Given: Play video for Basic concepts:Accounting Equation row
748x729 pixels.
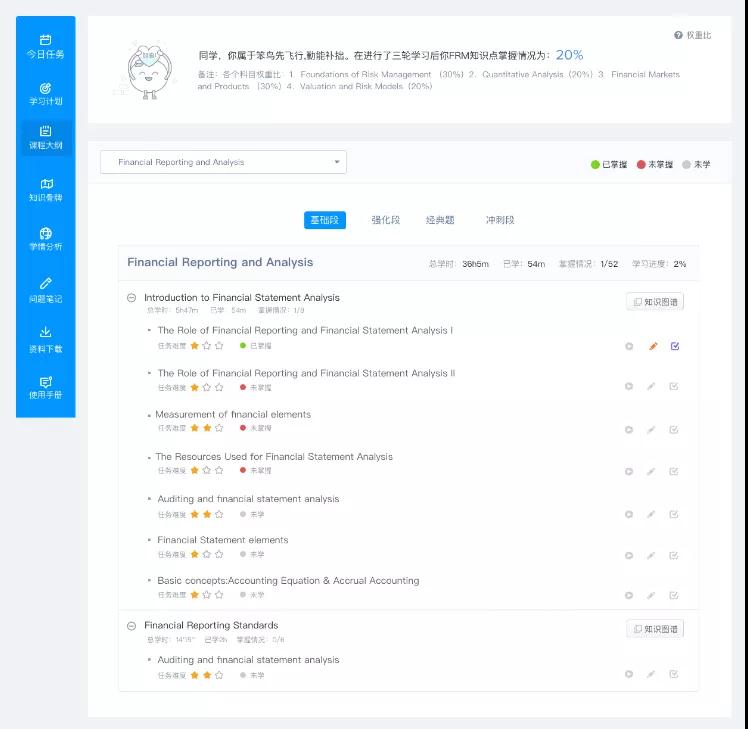Looking at the screenshot, I should (629, 595).
